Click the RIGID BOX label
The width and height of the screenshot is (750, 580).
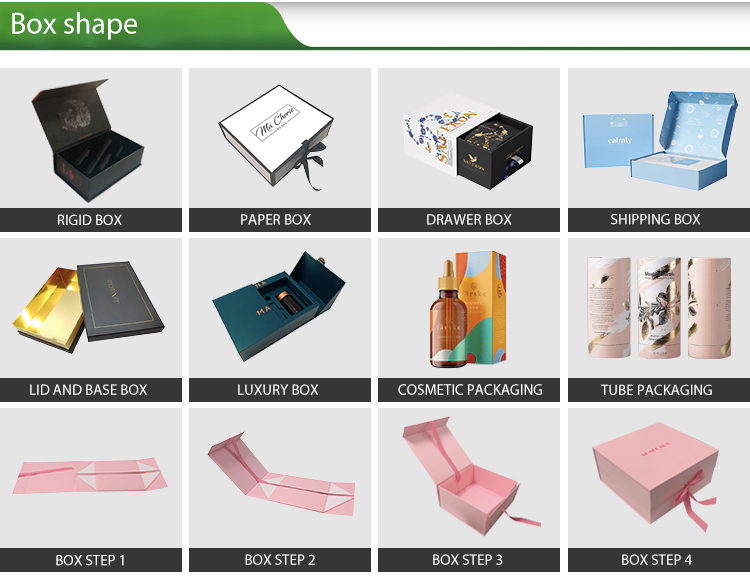point(89,220)
